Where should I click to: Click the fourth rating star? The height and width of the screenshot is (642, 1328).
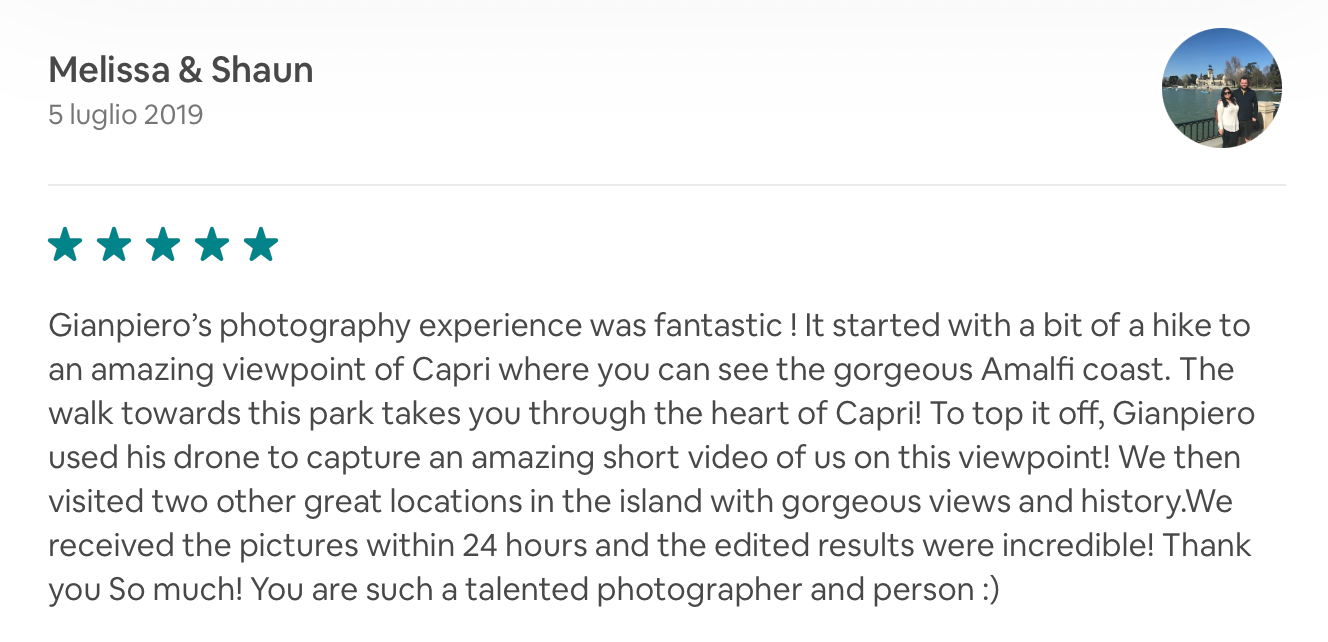click(x=211, y=245)
